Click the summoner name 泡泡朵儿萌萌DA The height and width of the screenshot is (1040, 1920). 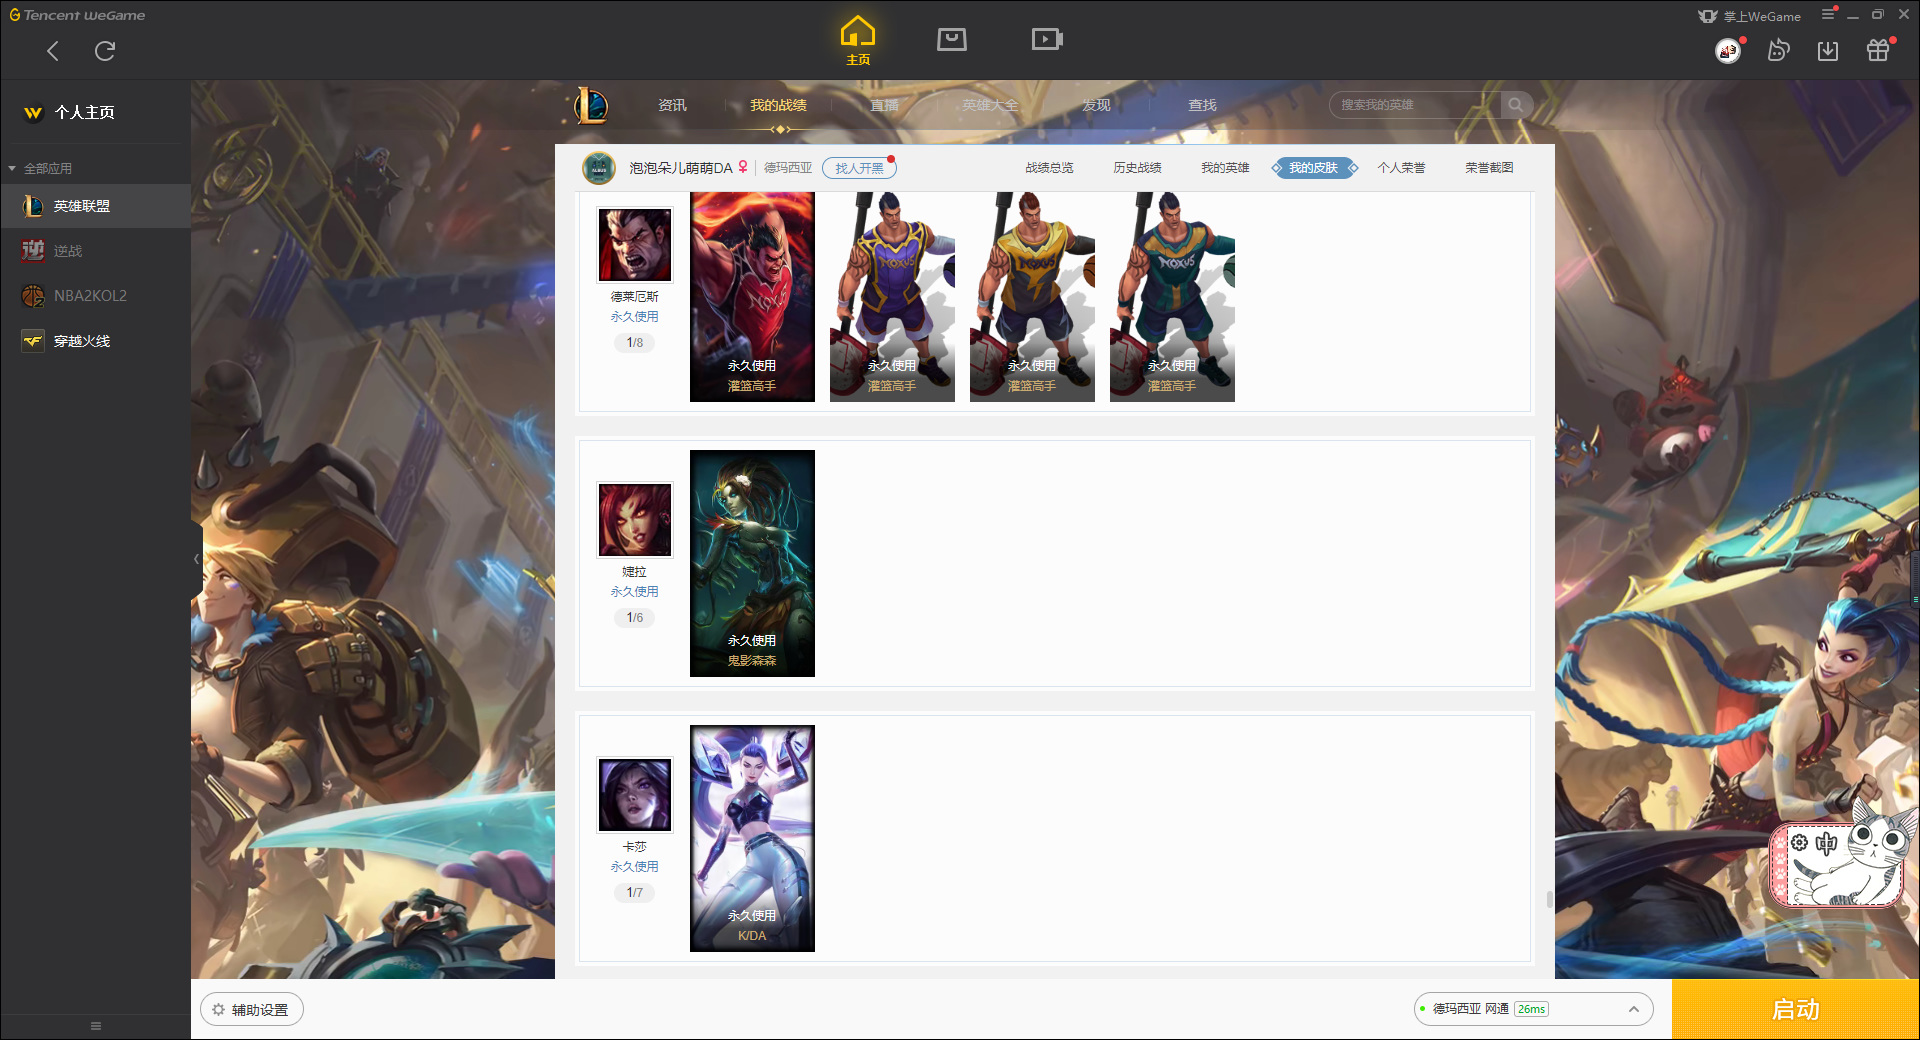[681, 168]
